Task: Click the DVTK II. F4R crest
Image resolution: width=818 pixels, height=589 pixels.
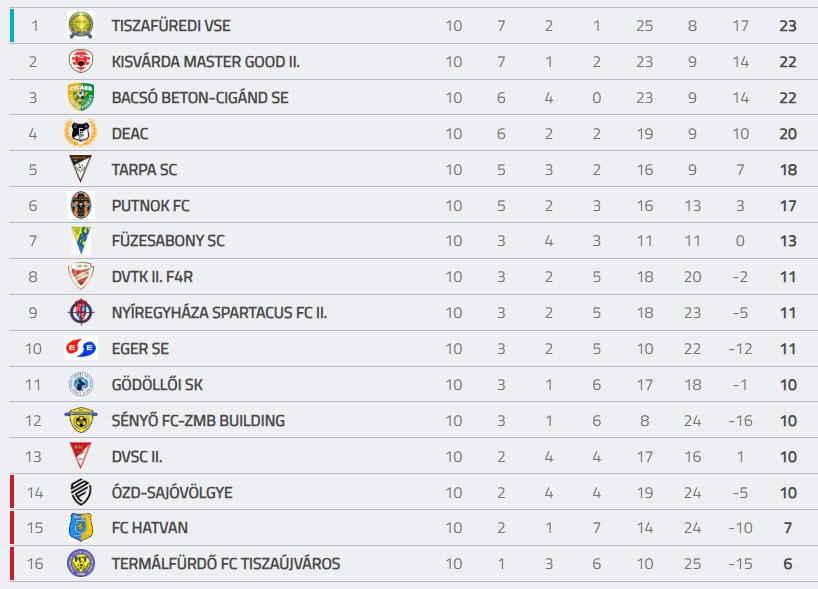Action: pyautogui.click(x=80, y=277)
